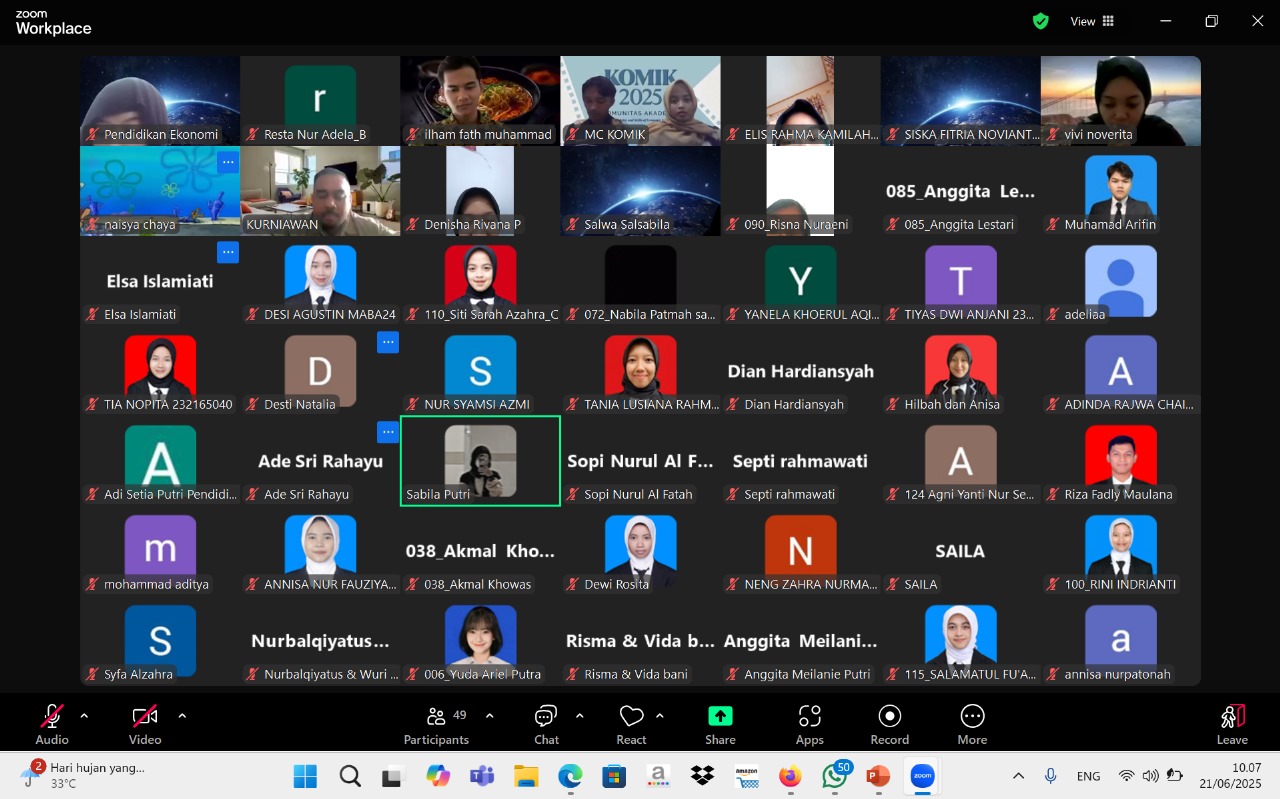Open options on naisya chaya tile
Viewport: 1280px width, 799px height.
228,162
